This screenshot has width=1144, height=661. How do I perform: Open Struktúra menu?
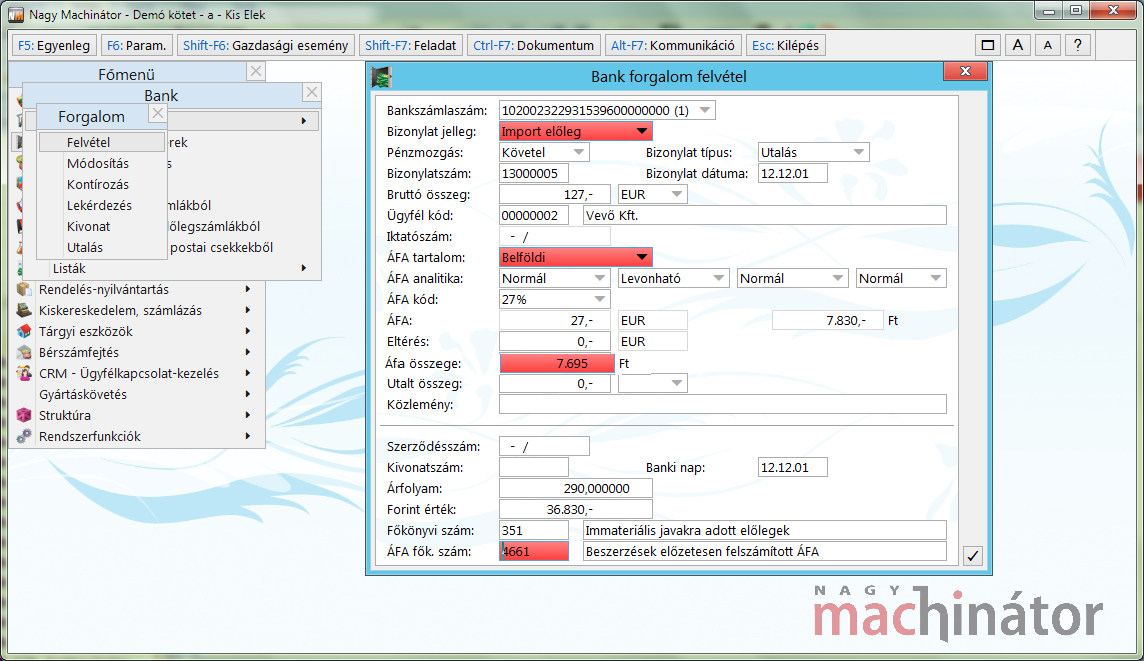click(138, 416)
